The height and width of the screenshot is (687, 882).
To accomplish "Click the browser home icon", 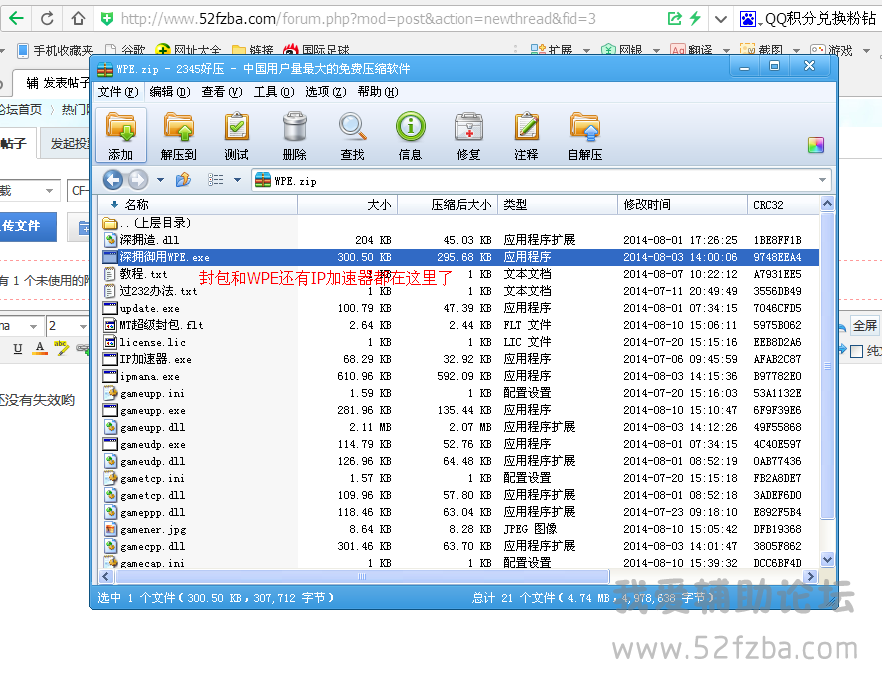I will [x=78, y=19].
